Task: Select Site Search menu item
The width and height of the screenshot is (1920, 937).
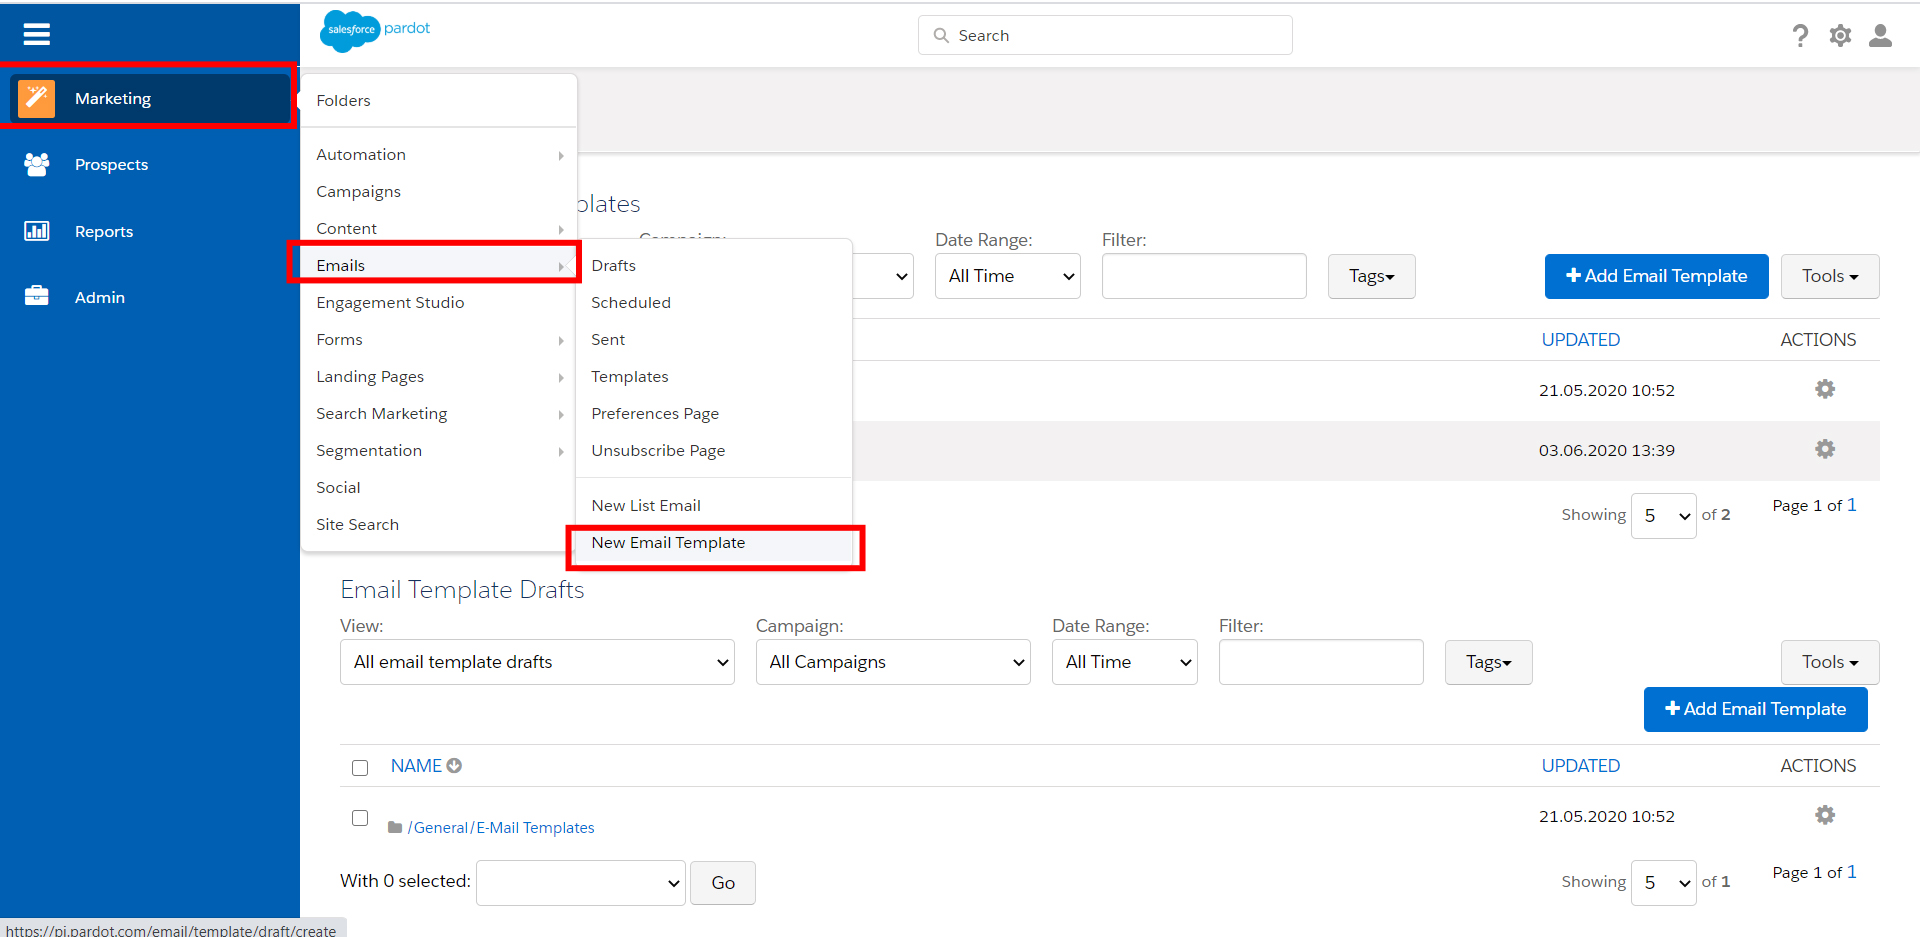Action: [x=438, y=524]
